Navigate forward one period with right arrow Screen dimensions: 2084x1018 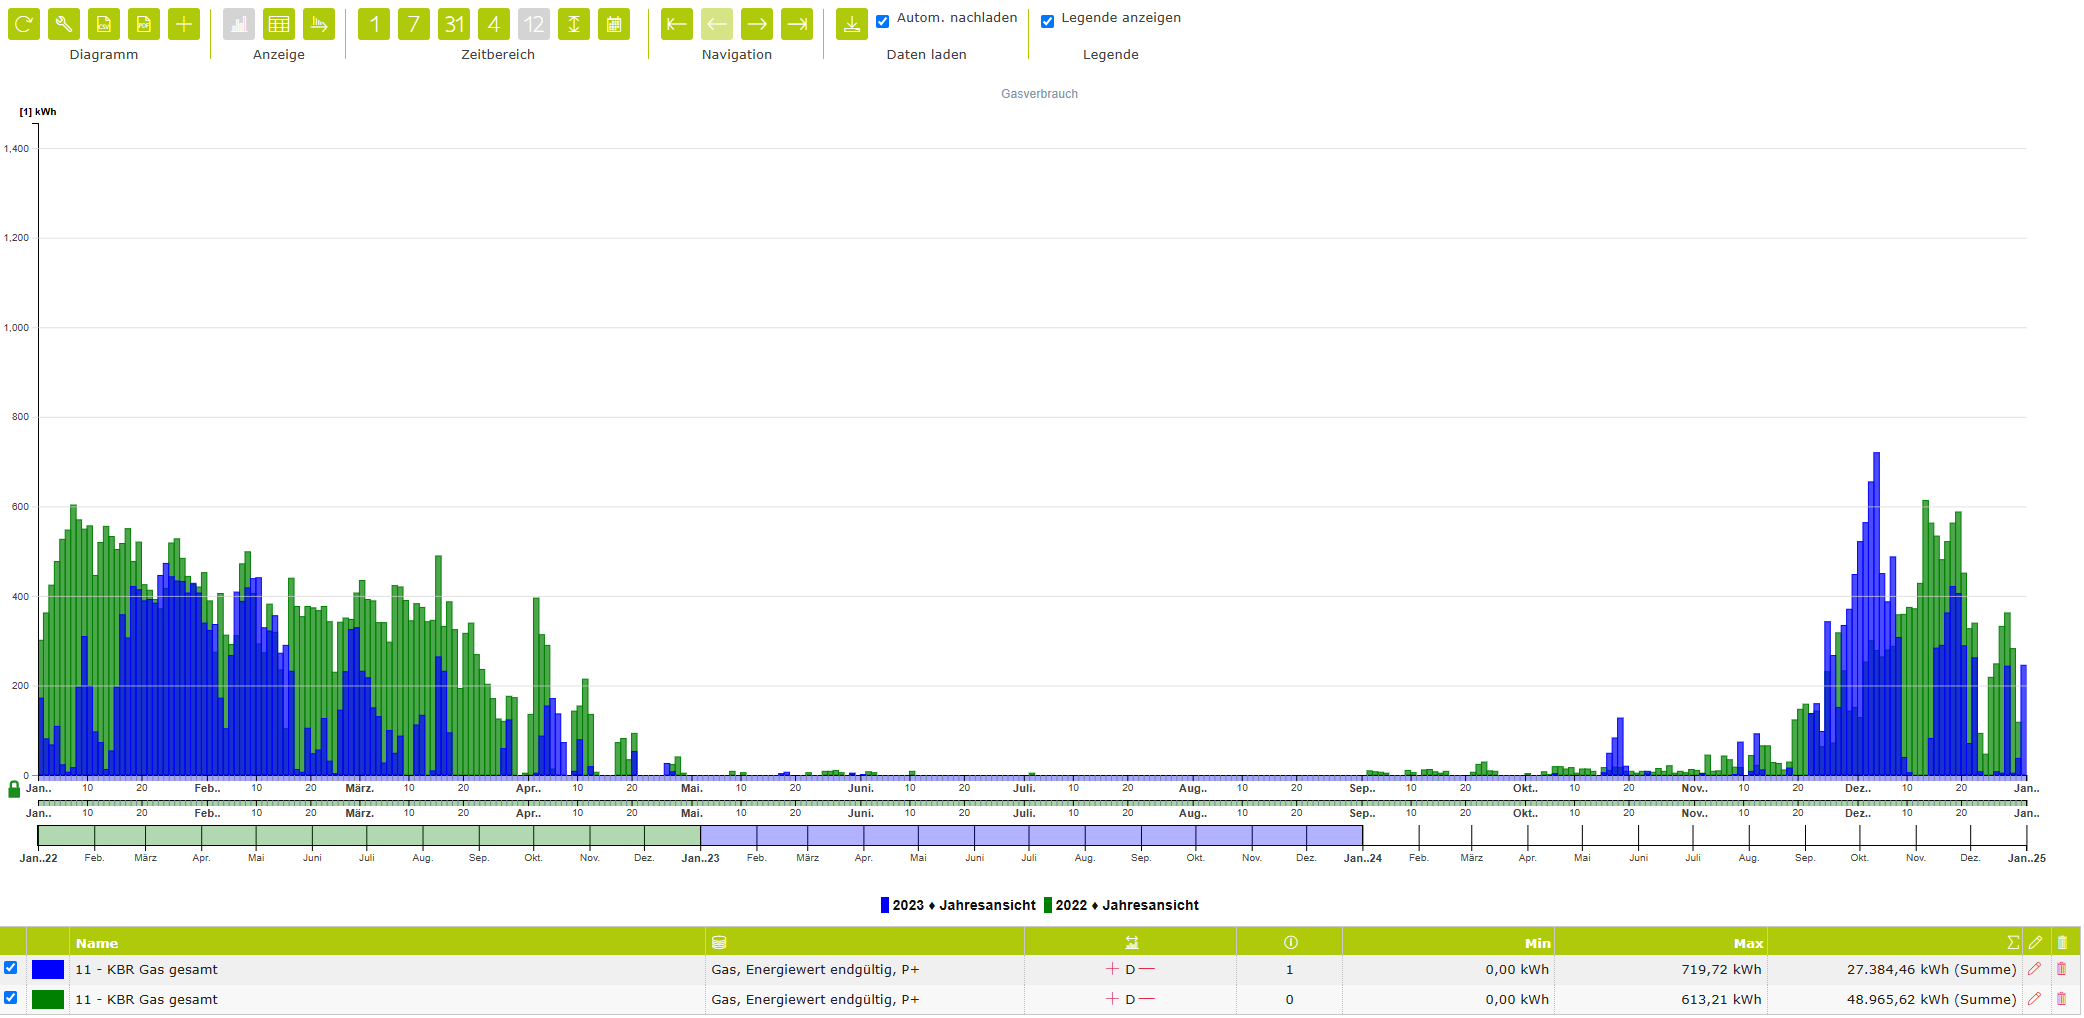click(x=757, y=24)
